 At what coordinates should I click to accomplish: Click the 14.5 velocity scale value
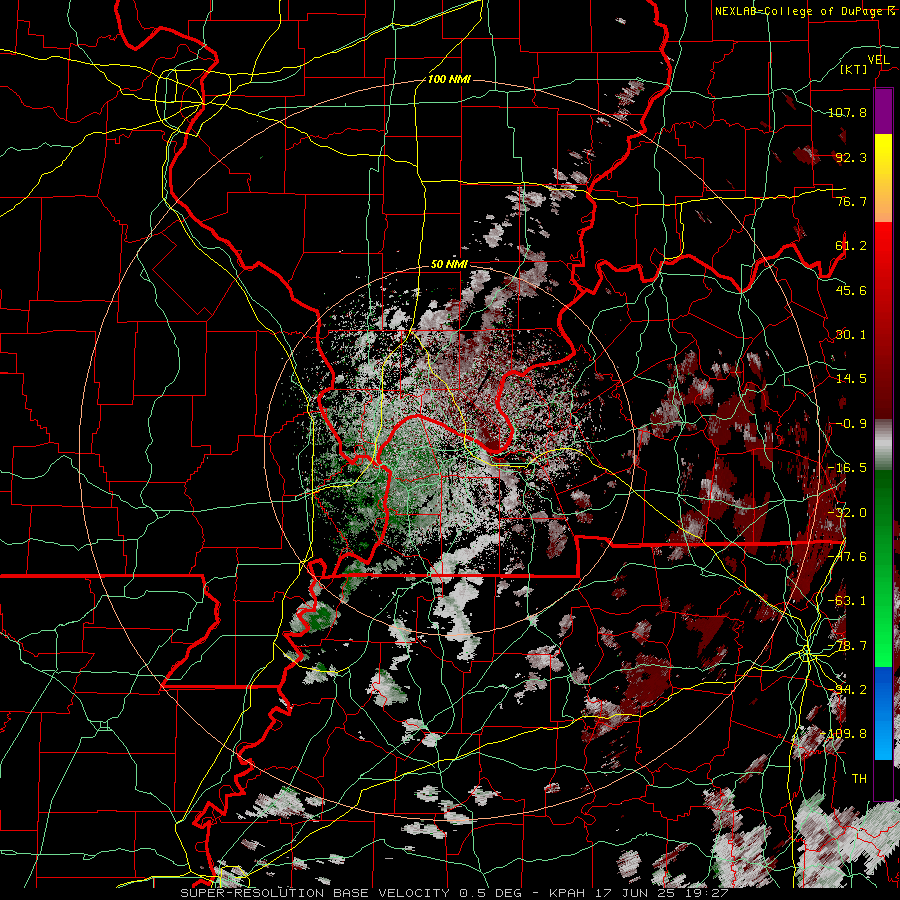[x=851, y=379]
